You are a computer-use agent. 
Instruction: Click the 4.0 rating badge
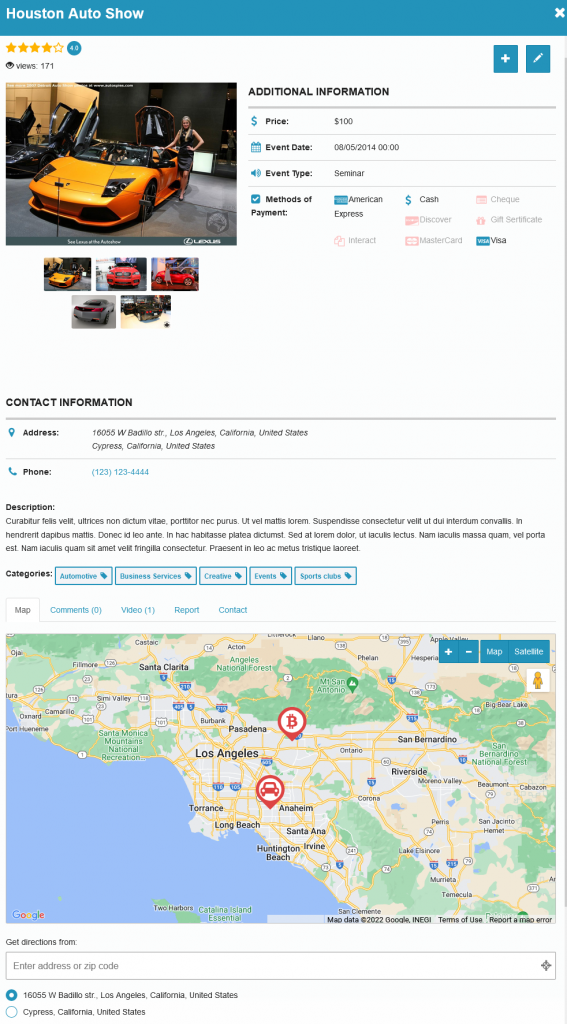(74, 48)
